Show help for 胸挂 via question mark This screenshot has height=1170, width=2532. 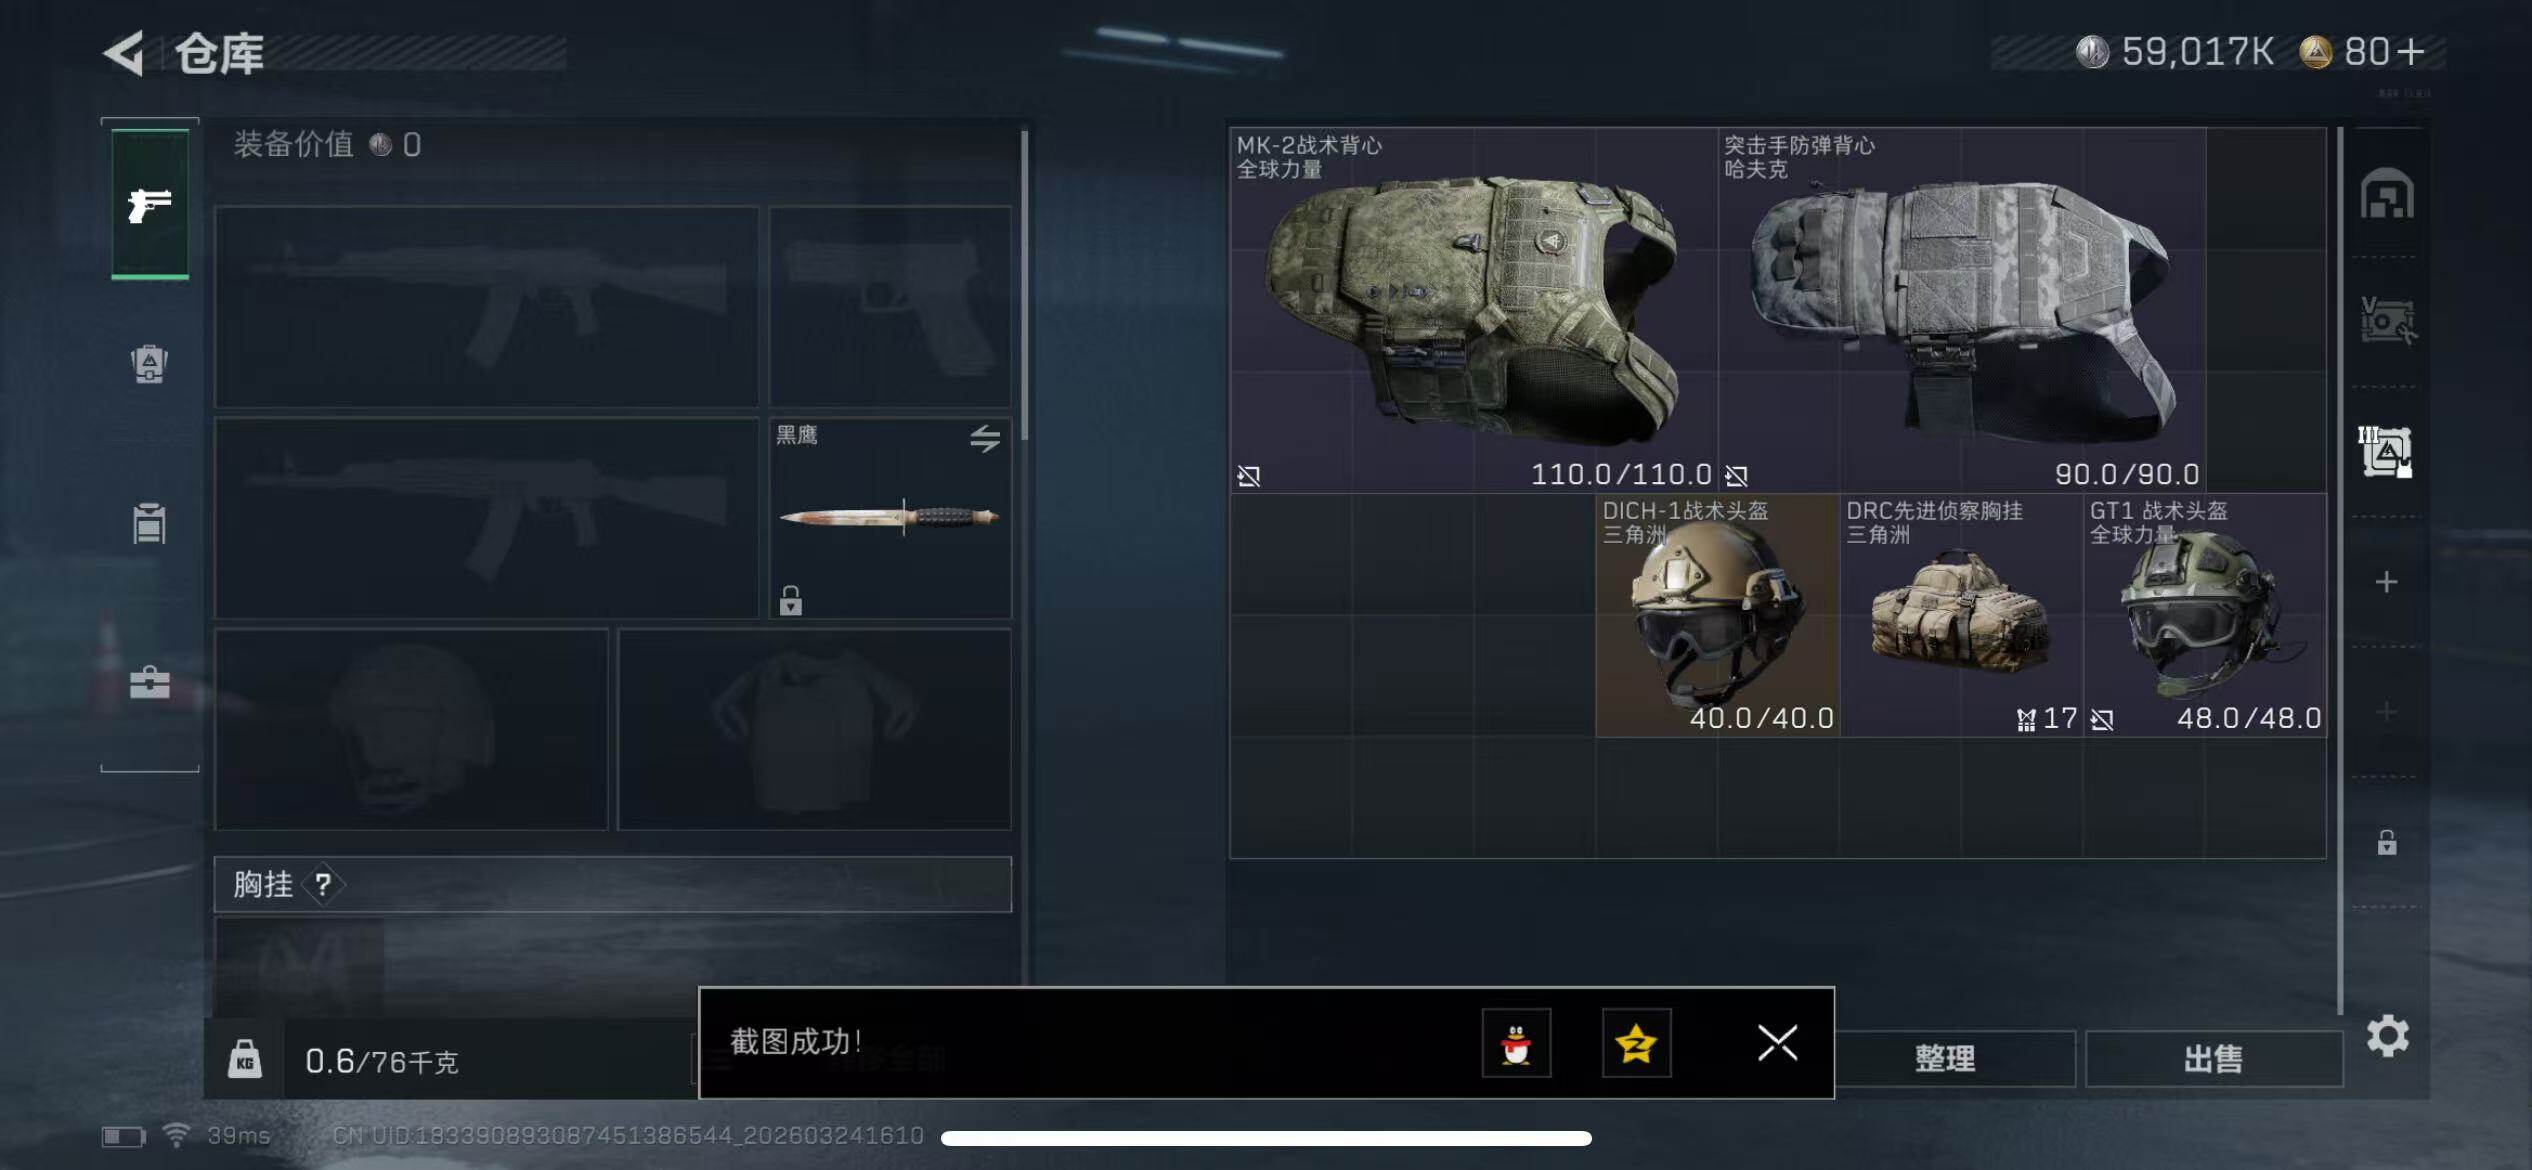[323, 884]
